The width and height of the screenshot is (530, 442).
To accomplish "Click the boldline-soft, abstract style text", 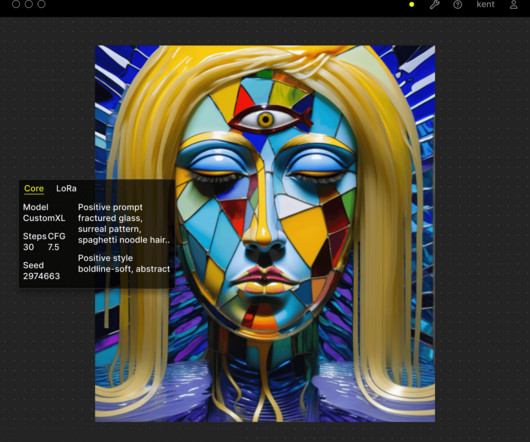I will tap(124, 269).
